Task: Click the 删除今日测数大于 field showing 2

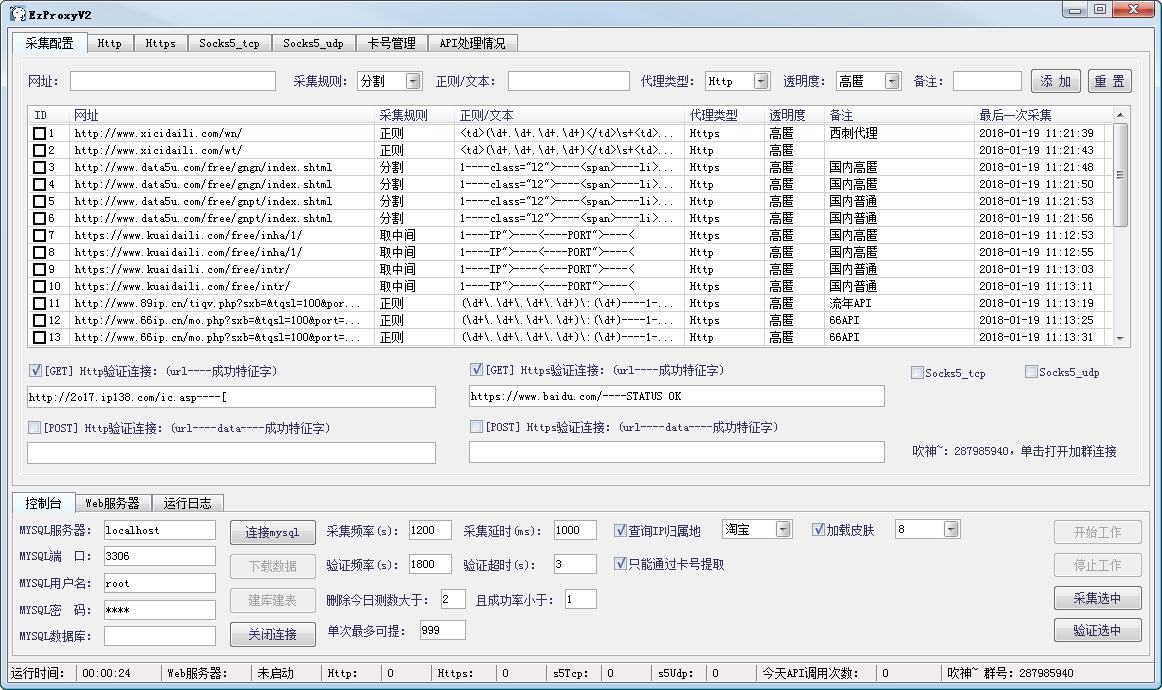Action: tap(453, 599)
